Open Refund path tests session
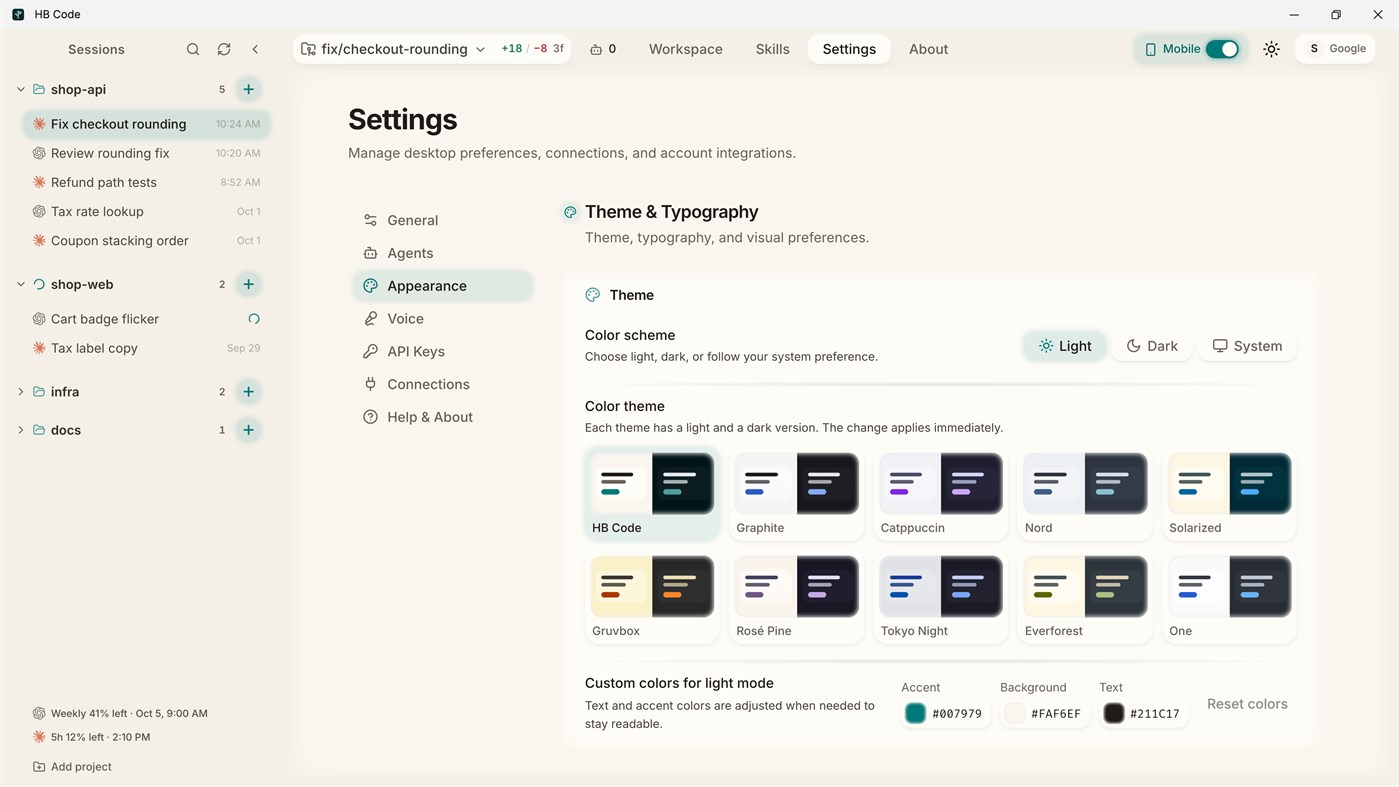Screen dimensions: 1399x787 point(146,182)
